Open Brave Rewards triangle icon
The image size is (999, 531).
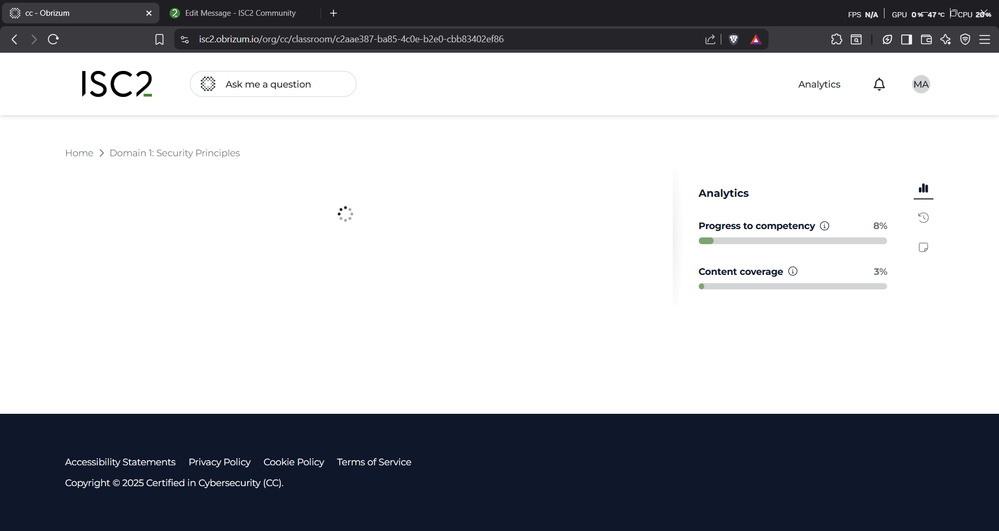pos(756,40)
